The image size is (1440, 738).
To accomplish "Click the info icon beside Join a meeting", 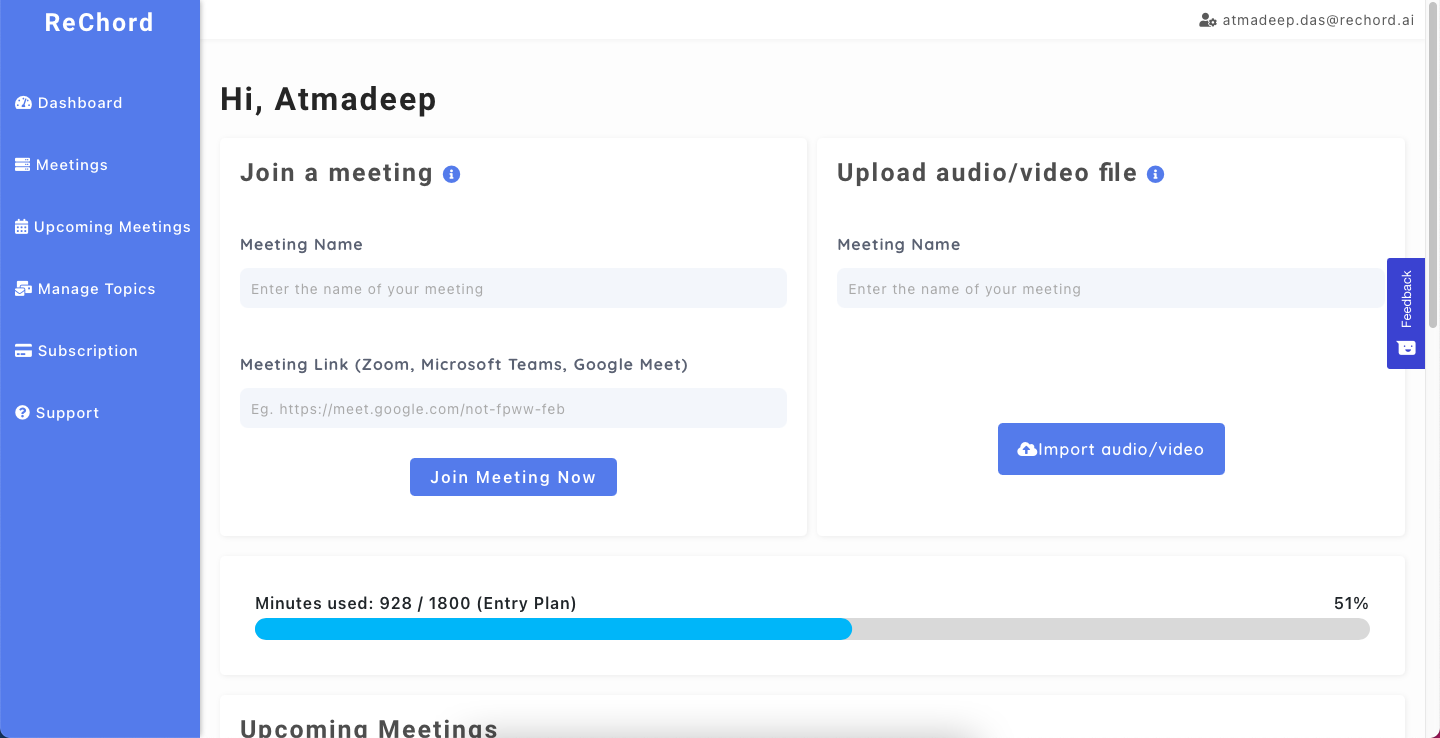I will (451, 174).
